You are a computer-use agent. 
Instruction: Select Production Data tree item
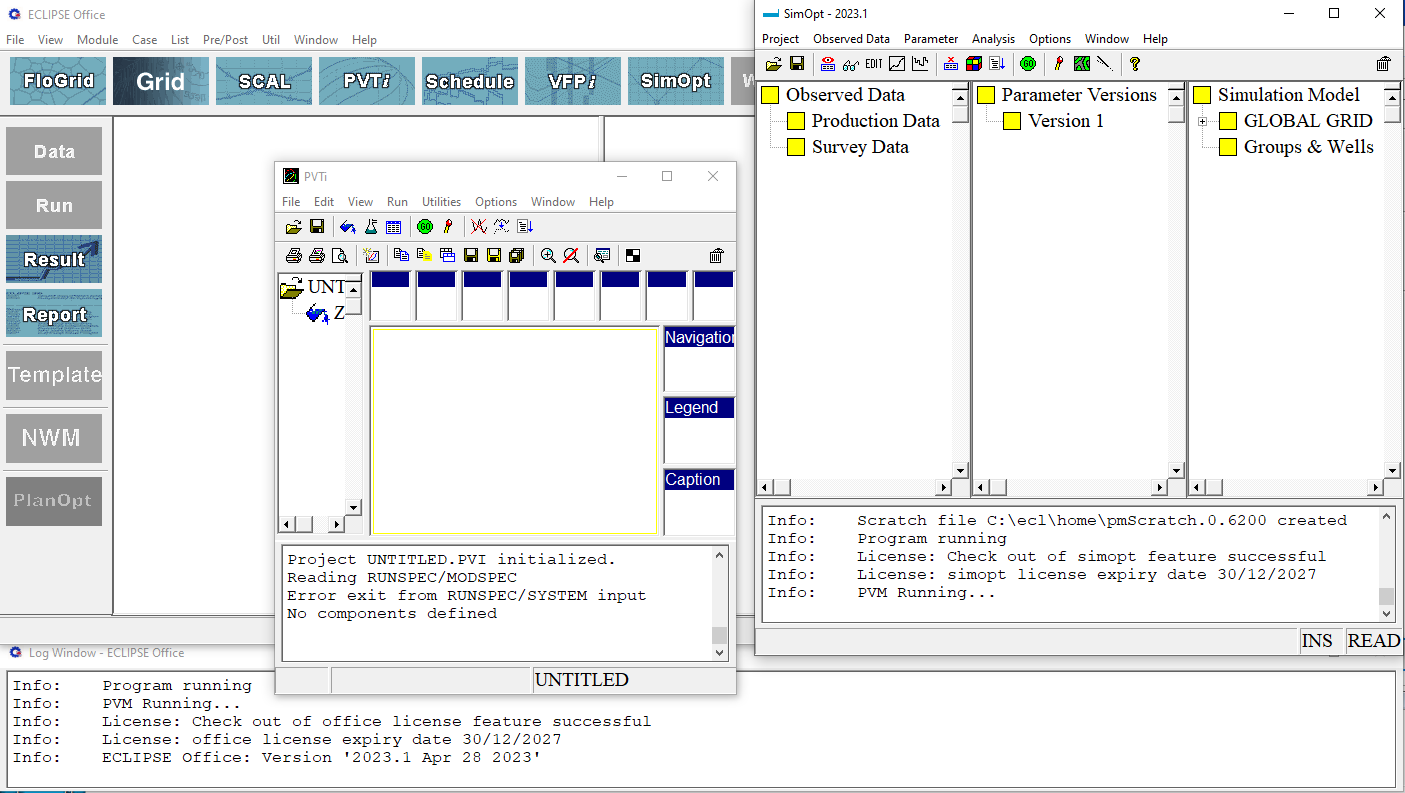(875, 121)
